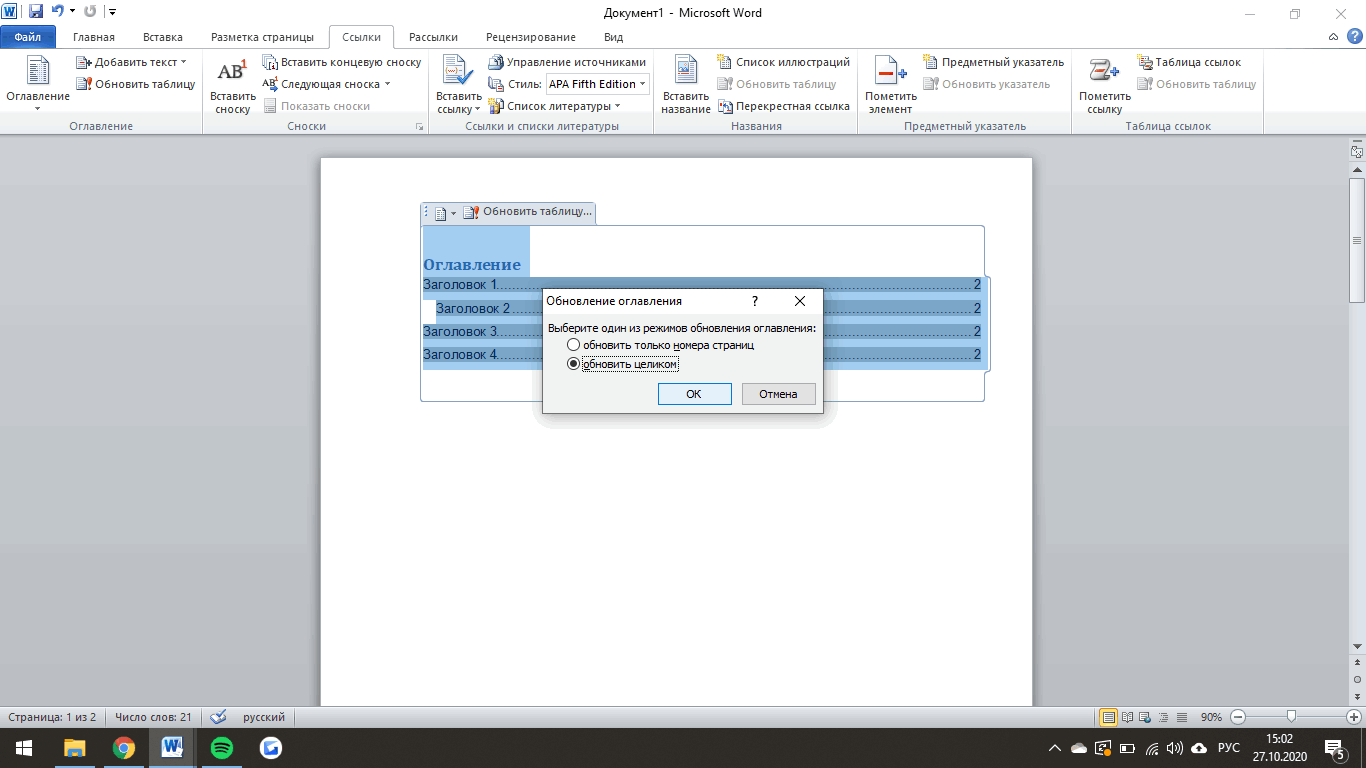Click the help question mark in dialog
The image size is (1366, 768).
pos(755,301)
